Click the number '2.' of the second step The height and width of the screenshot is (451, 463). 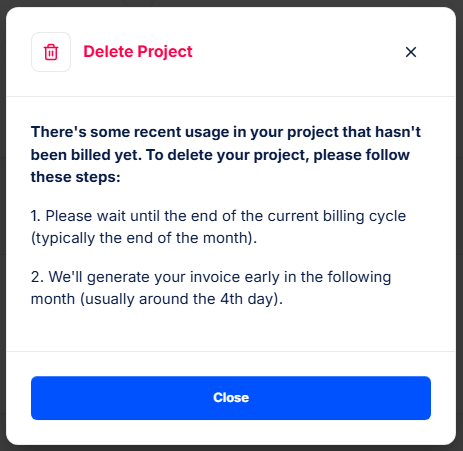point(37,277)
